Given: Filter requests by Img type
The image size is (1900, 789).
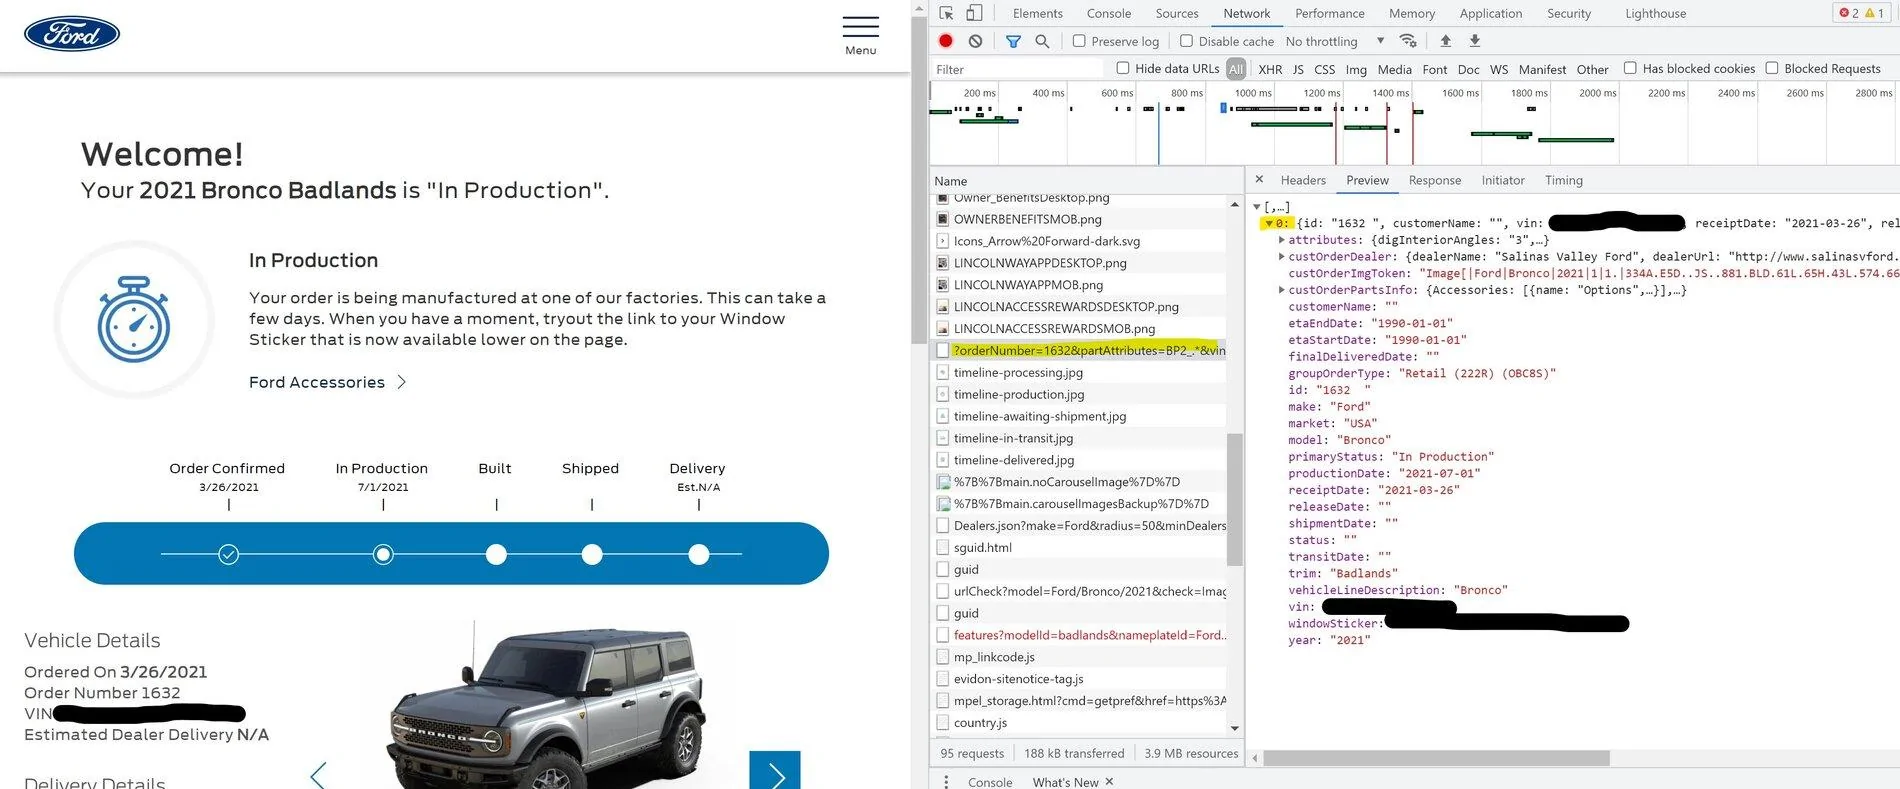Looking at the screenshot, I should click(x=1356, y=69).
